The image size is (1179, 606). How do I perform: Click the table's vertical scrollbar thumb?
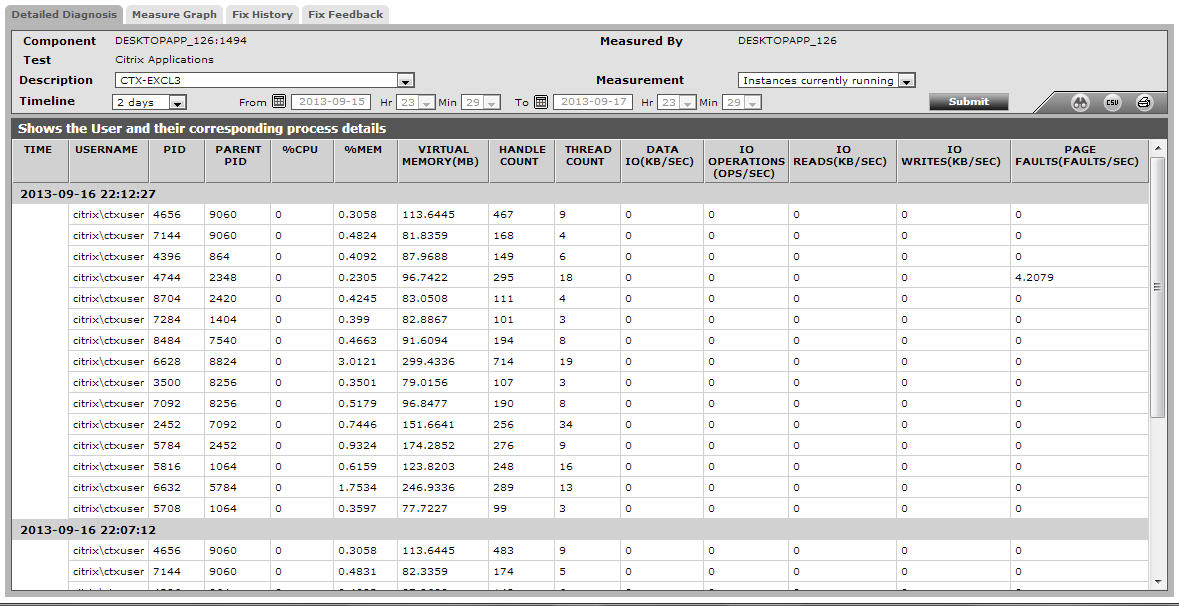(1157, 286)
